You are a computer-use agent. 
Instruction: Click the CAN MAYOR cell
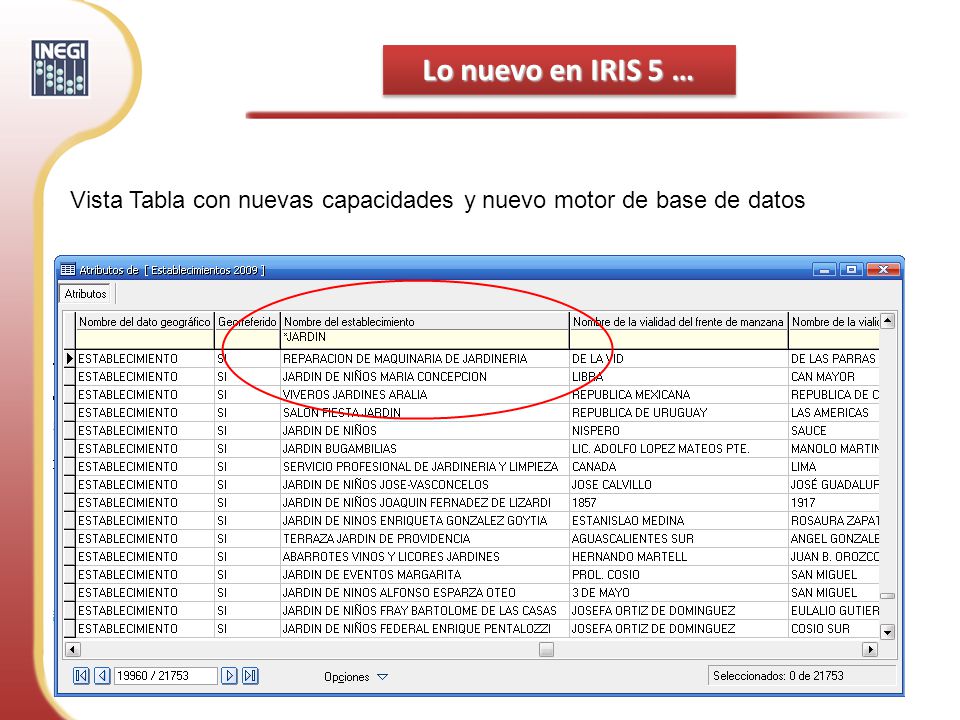tap(834, 377)
